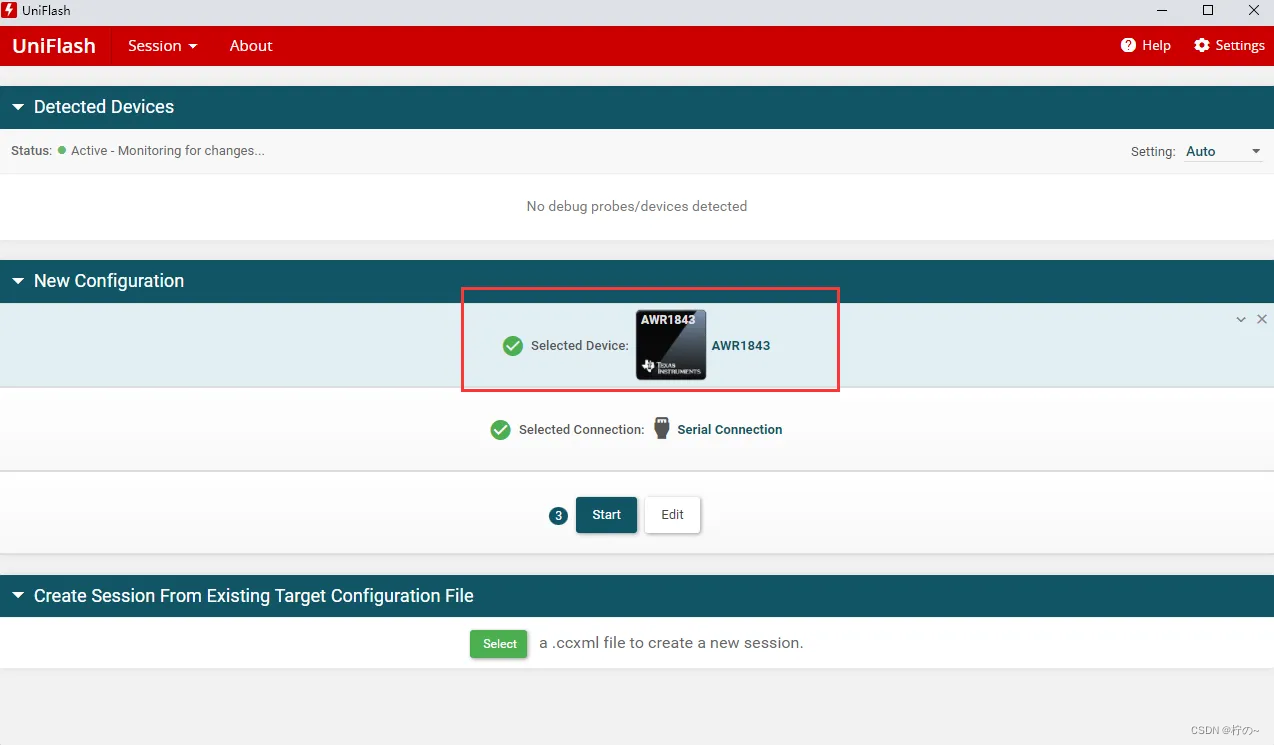Click the 'Selected Device:' label
The width and height of the screenshot is (1274, 745).
click(580, 346)
